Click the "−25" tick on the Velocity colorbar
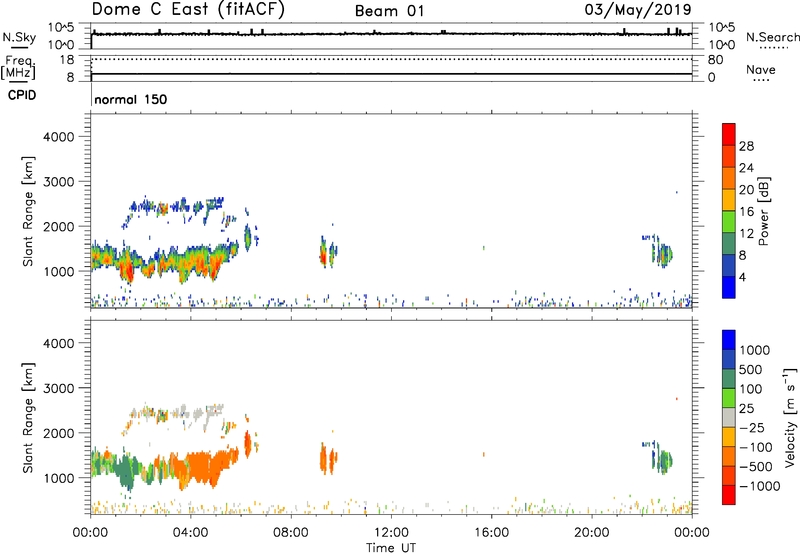This screenshot has width=800, height=554. (x=752, y=427)
